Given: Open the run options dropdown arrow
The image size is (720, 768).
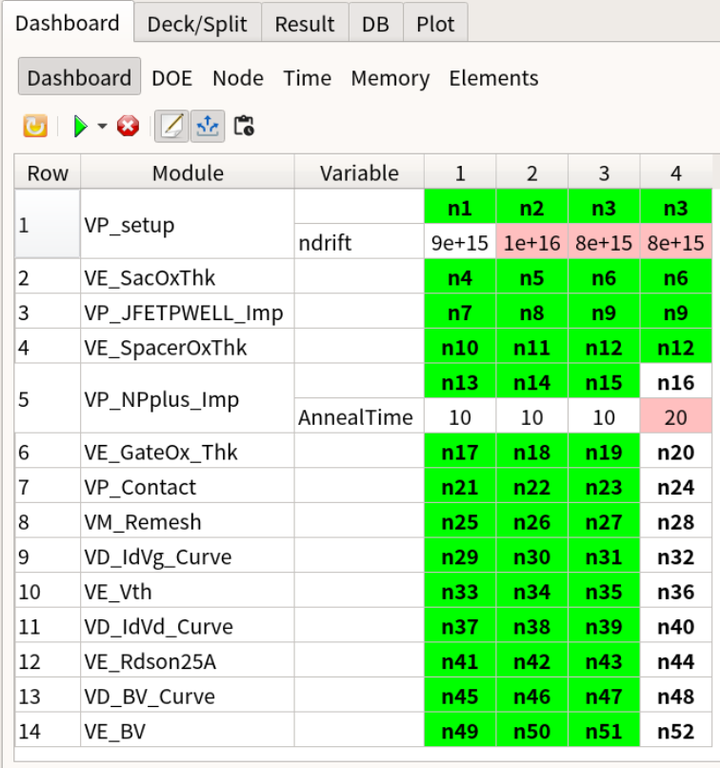Looking at the screenshot, I should 102,126.
